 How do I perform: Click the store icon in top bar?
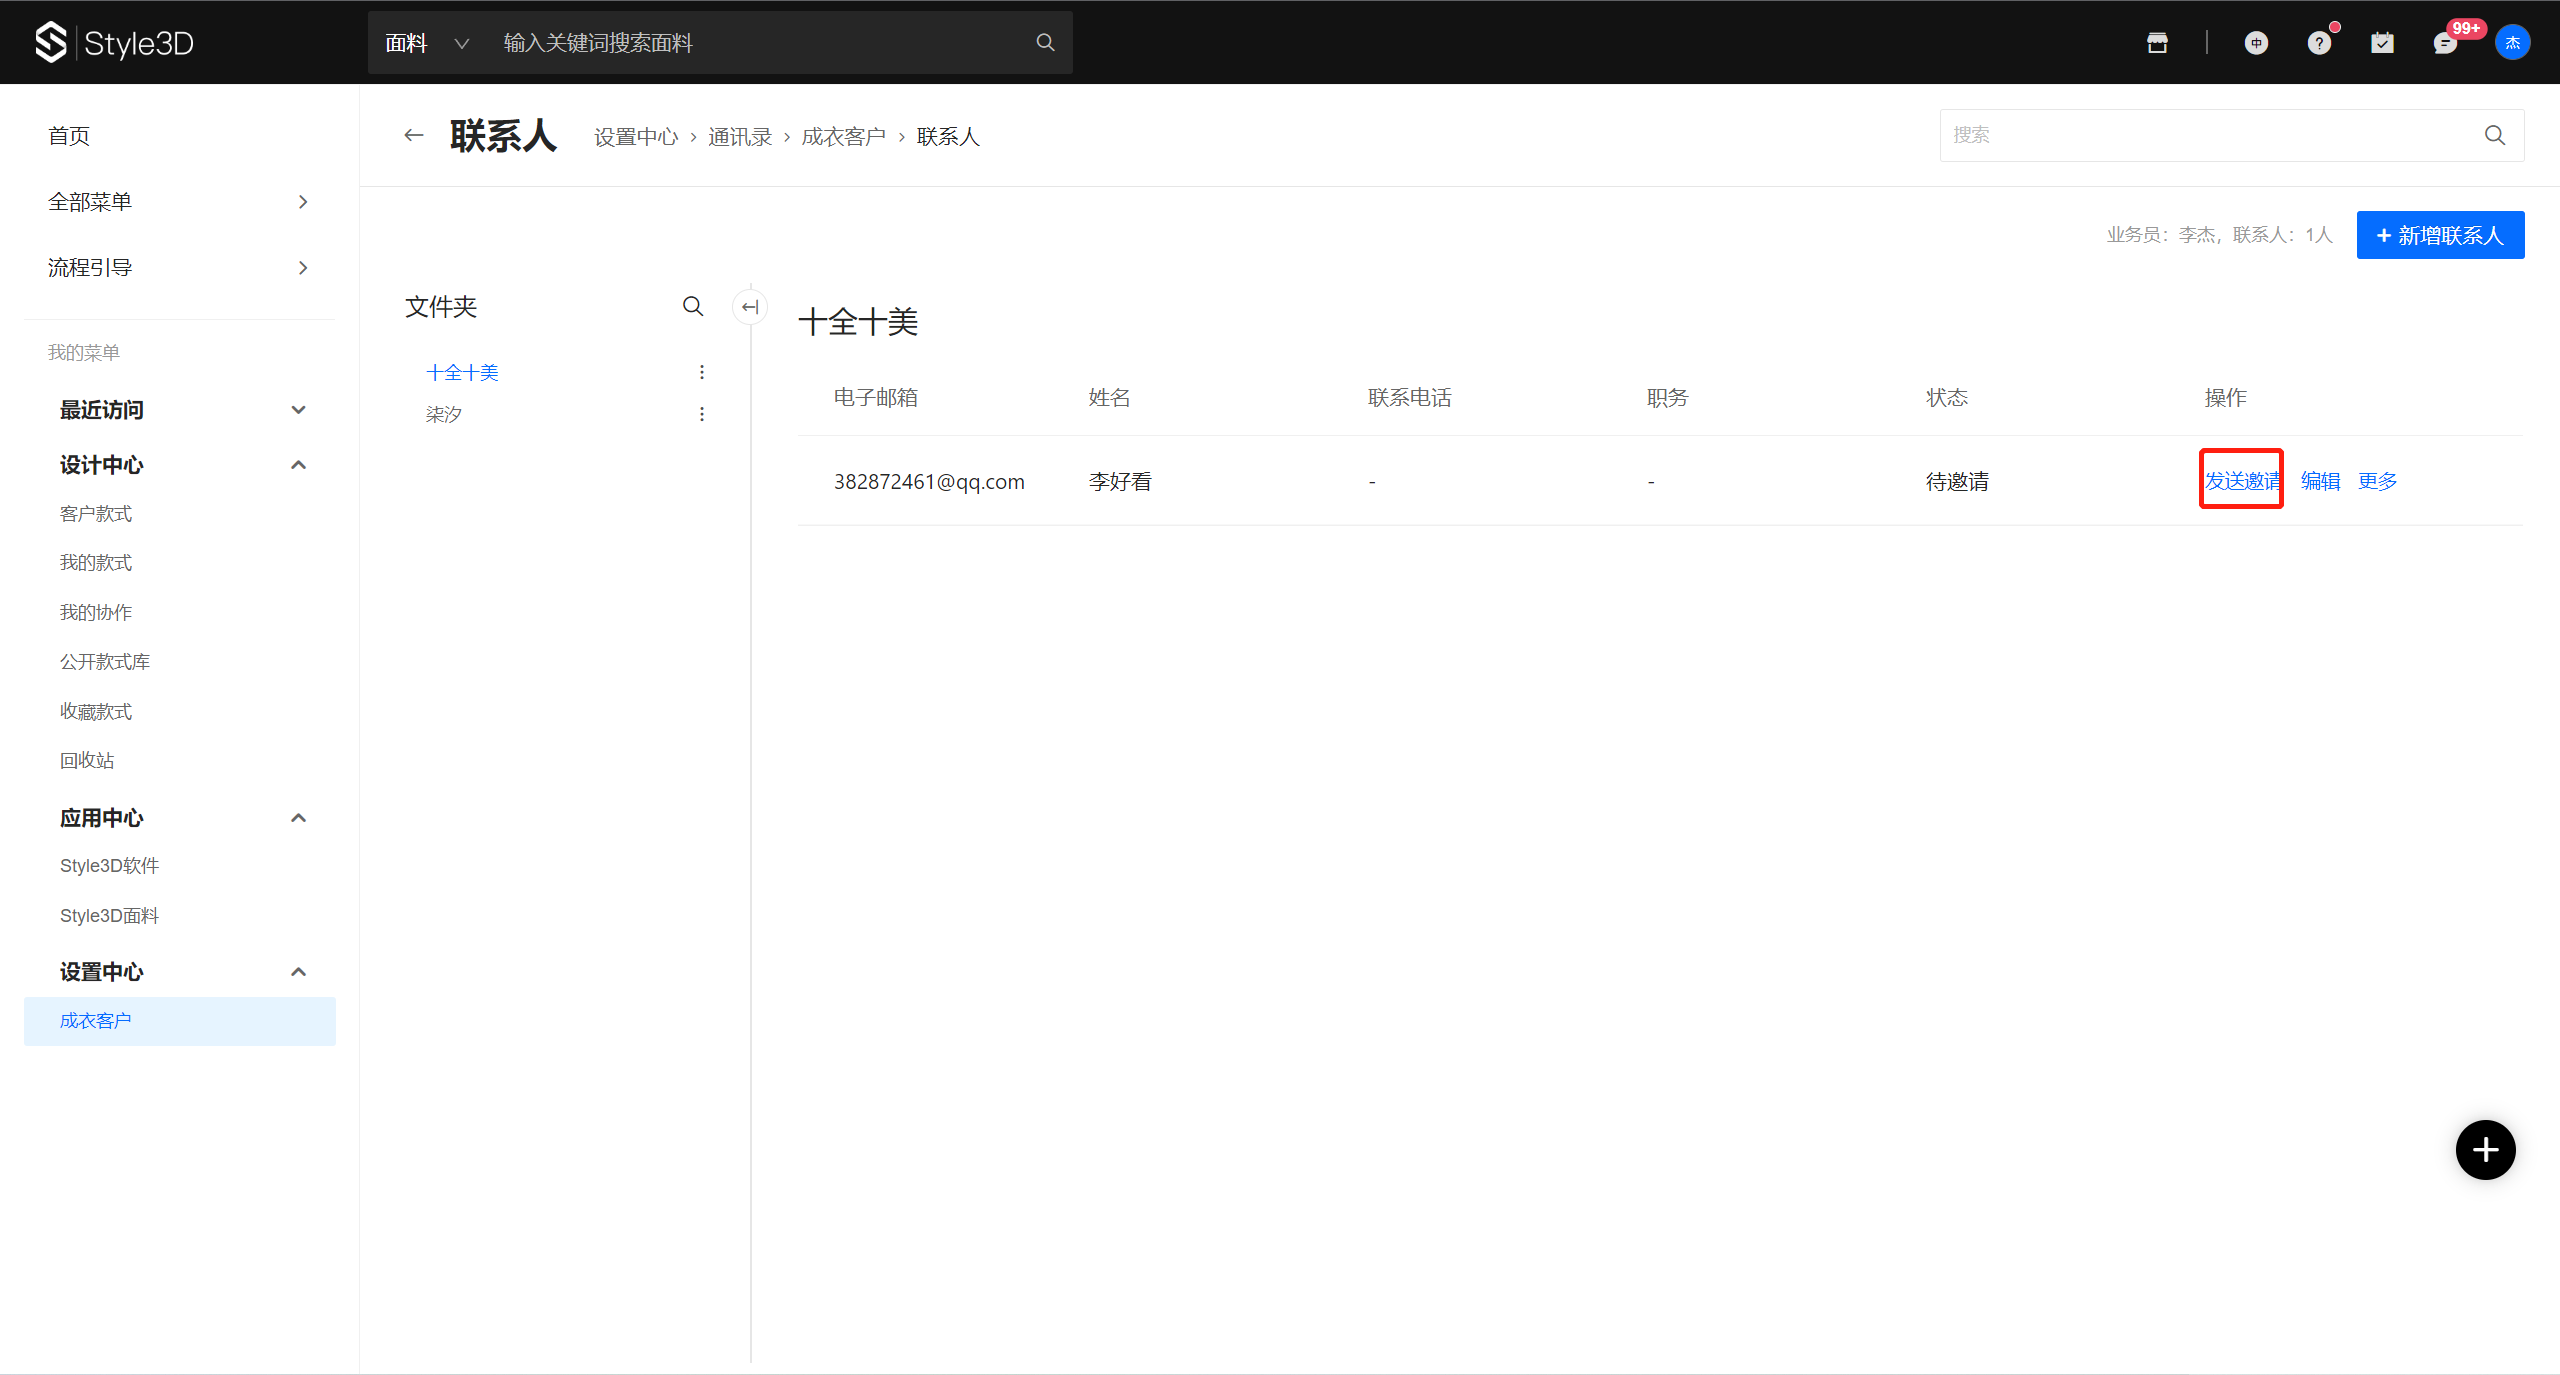2157,43
